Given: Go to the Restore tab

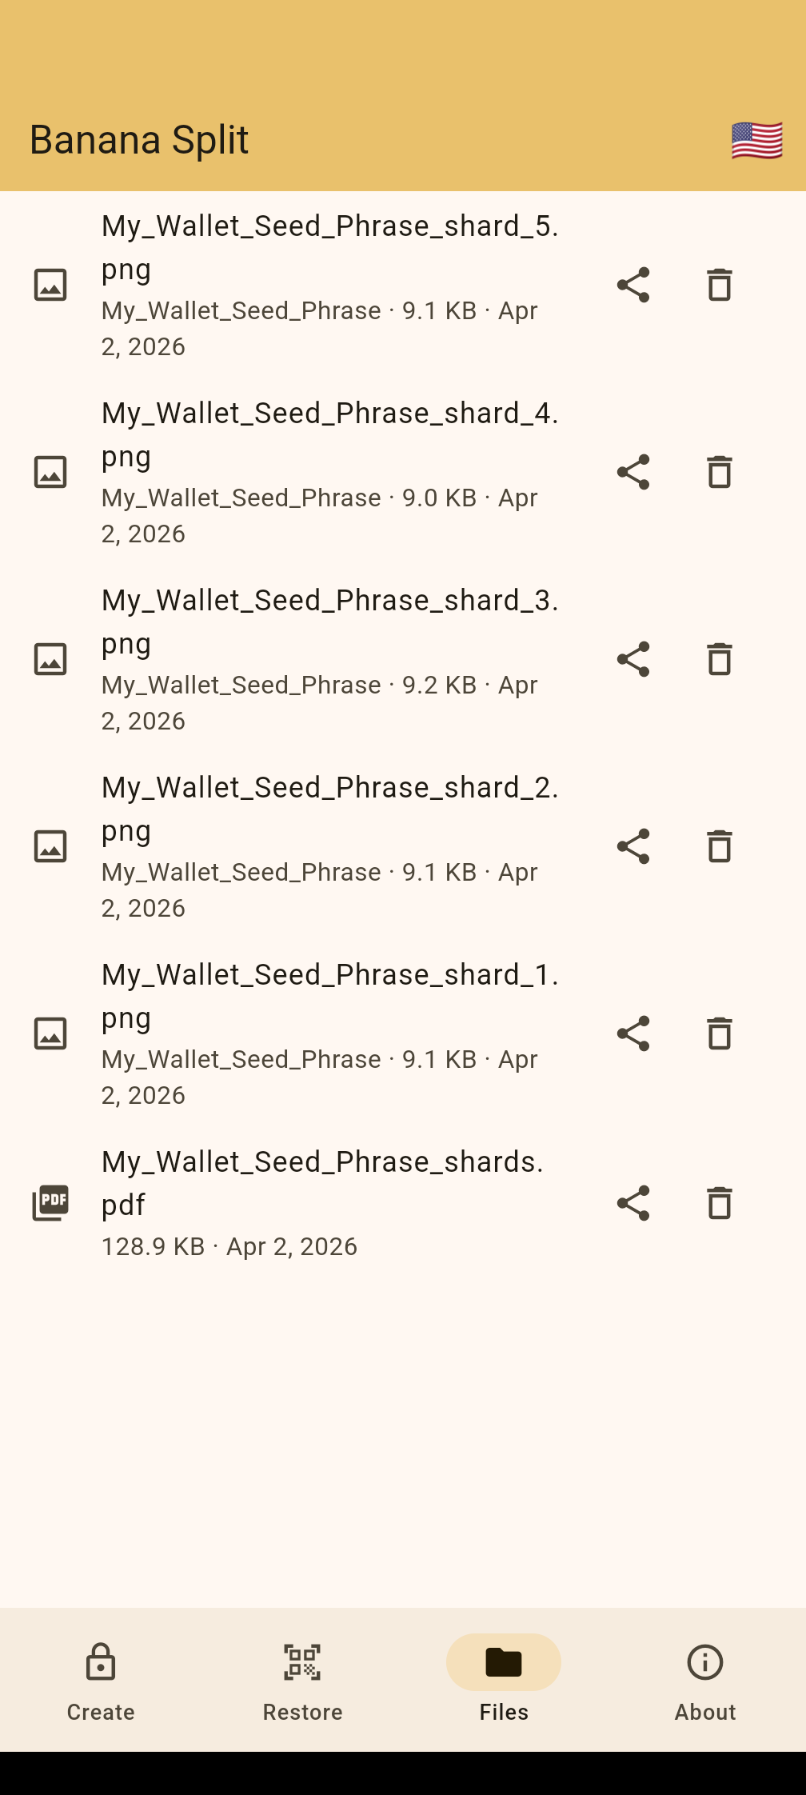Looking at the screenshot, I should click(x=302, y=1682).
